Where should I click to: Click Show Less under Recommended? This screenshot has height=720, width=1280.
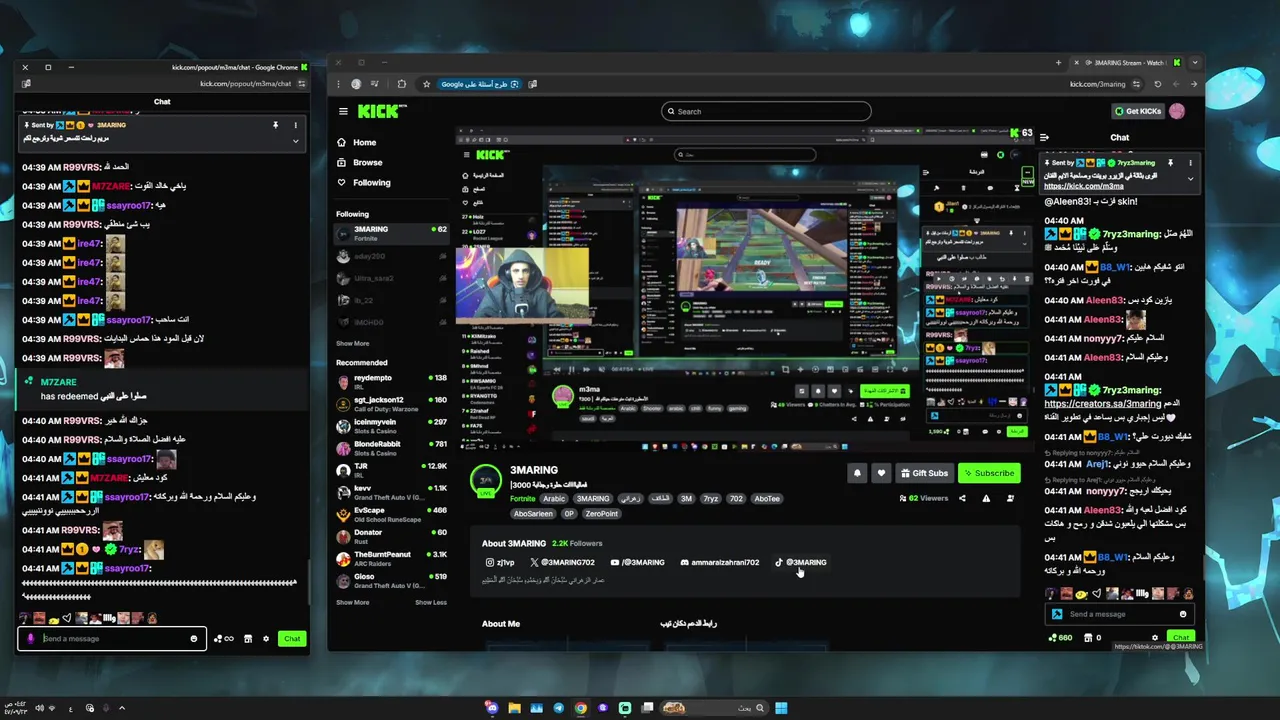(431, 602)
